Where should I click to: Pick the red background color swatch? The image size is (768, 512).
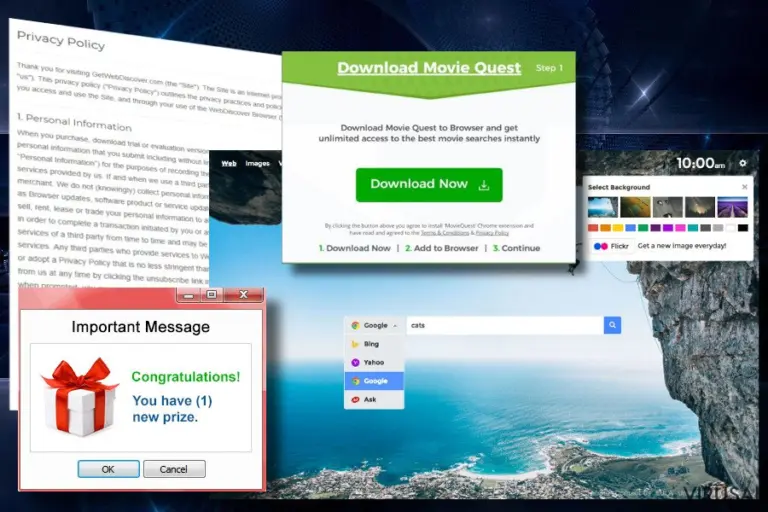(593, 228)
